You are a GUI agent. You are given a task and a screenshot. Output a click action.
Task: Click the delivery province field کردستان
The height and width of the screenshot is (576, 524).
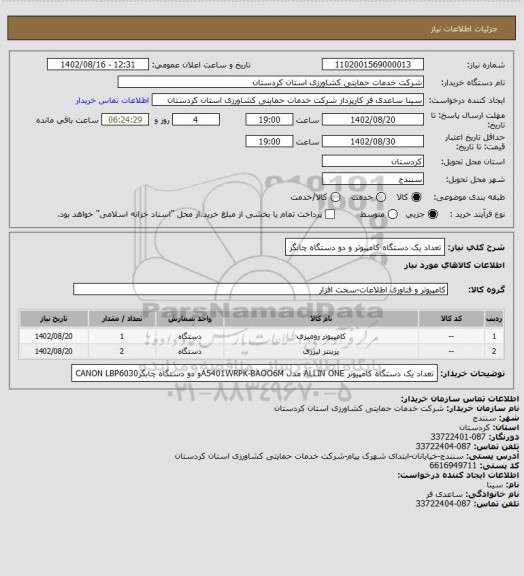373,161
